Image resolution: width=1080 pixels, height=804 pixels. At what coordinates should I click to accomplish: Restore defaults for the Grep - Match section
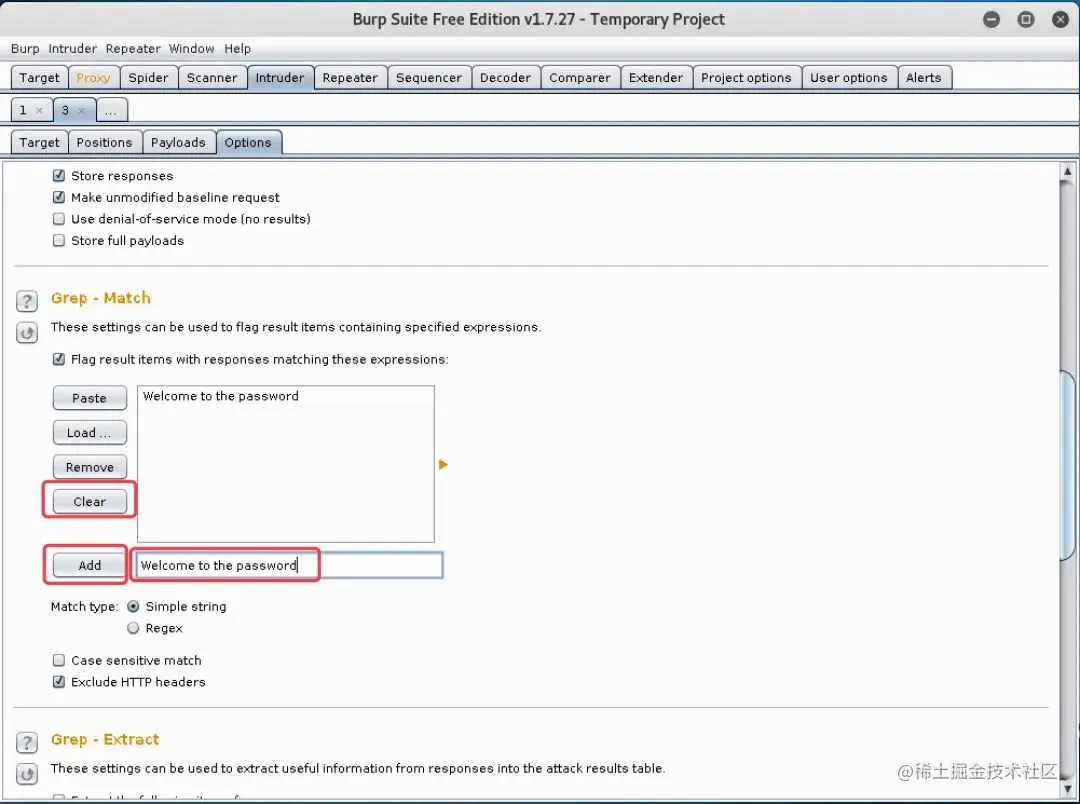click(x=27, y=333)
